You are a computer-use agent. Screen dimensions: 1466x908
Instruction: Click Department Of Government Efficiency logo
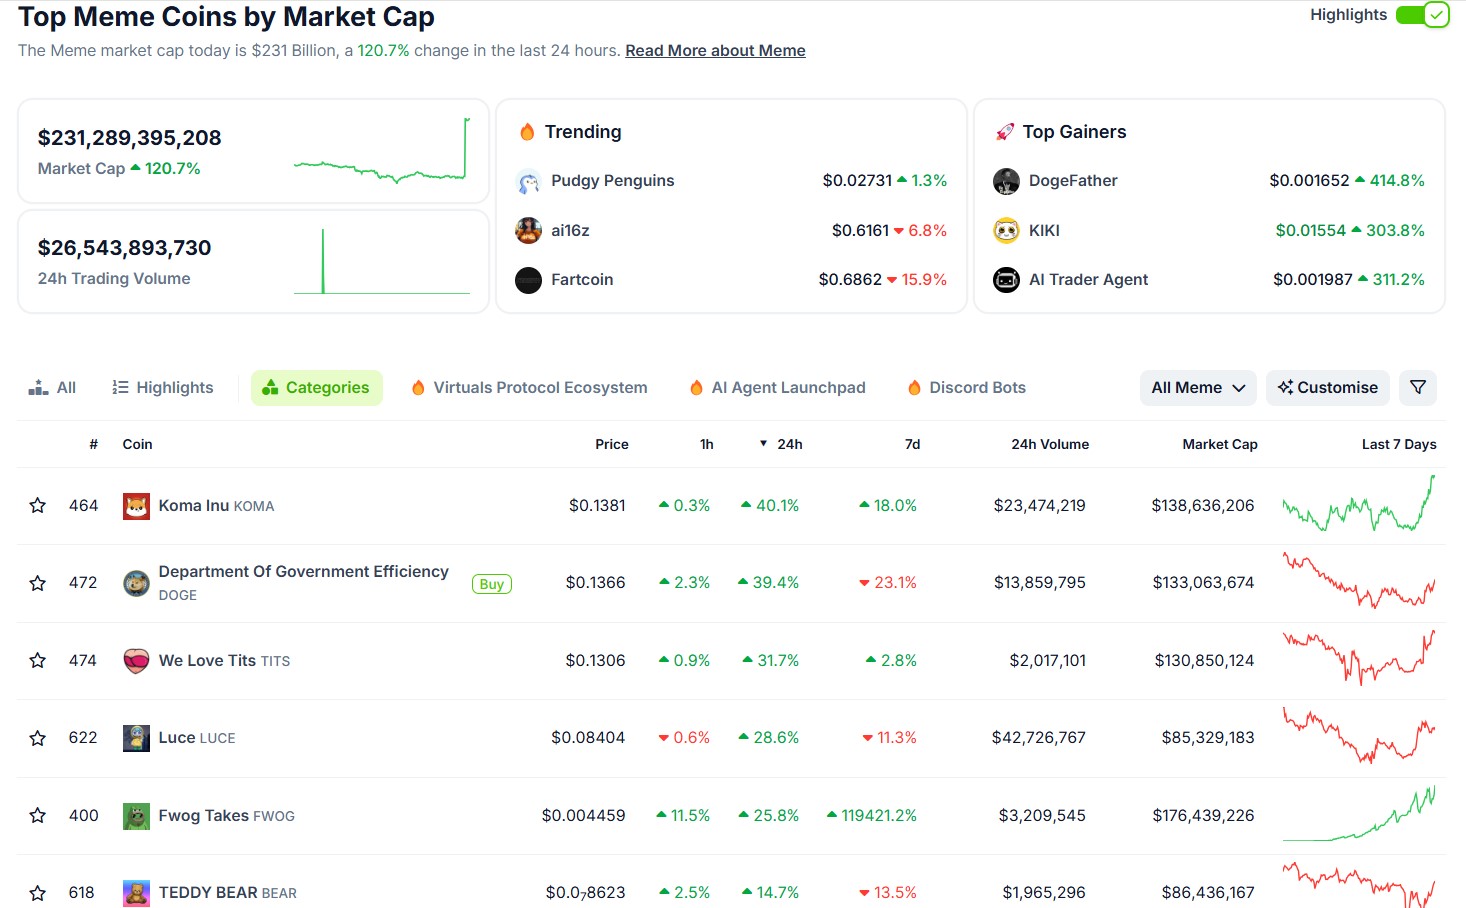tap(136, 583)
